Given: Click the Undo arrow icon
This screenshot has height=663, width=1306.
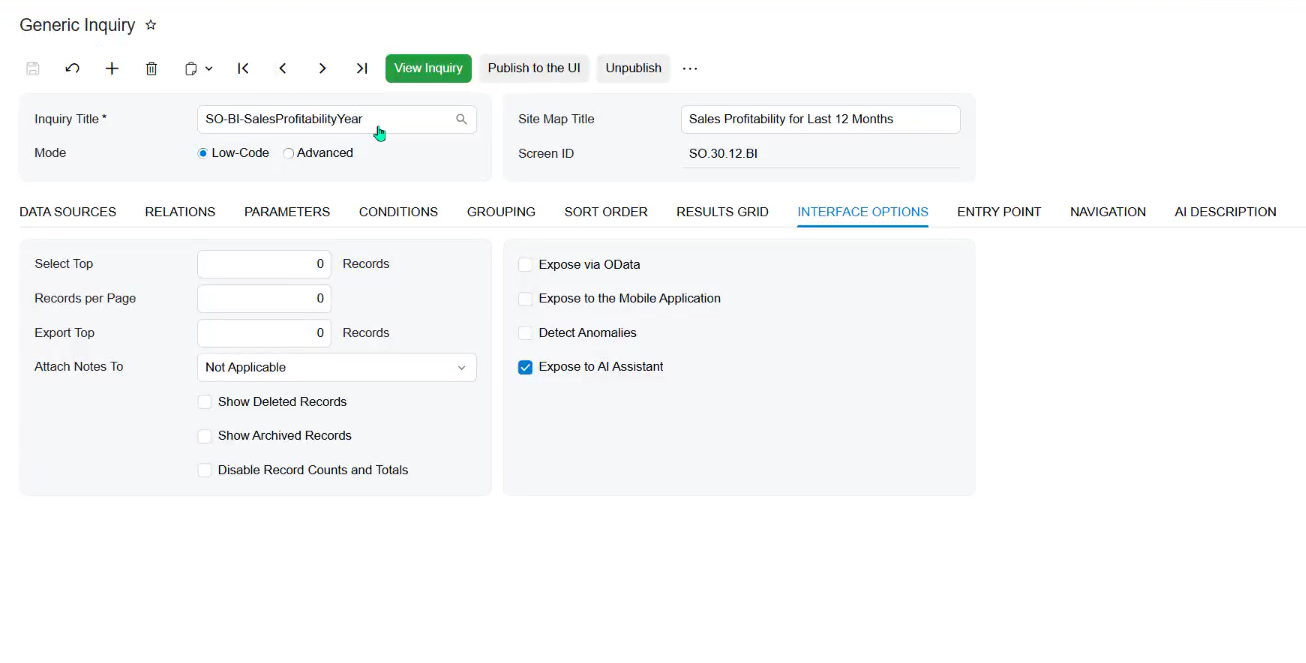Looking at the screenshot, I should (x=72, y=68).
